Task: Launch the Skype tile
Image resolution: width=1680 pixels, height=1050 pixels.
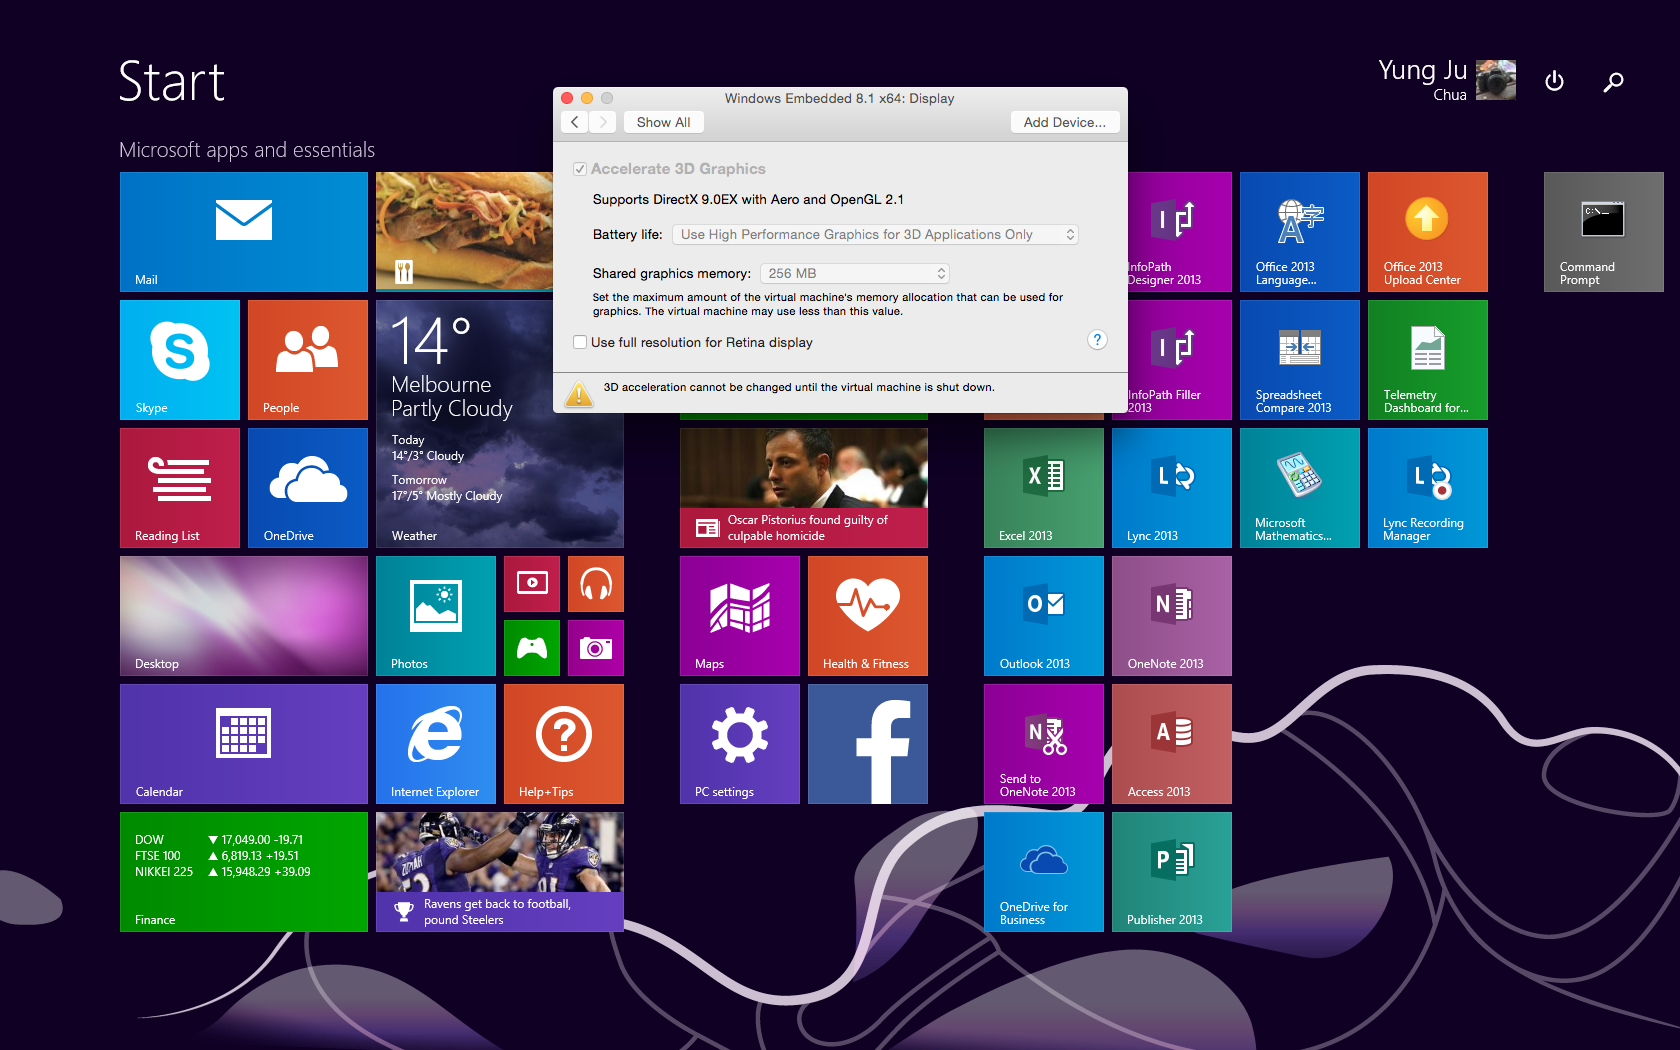Action: click(x=180, y=360)
